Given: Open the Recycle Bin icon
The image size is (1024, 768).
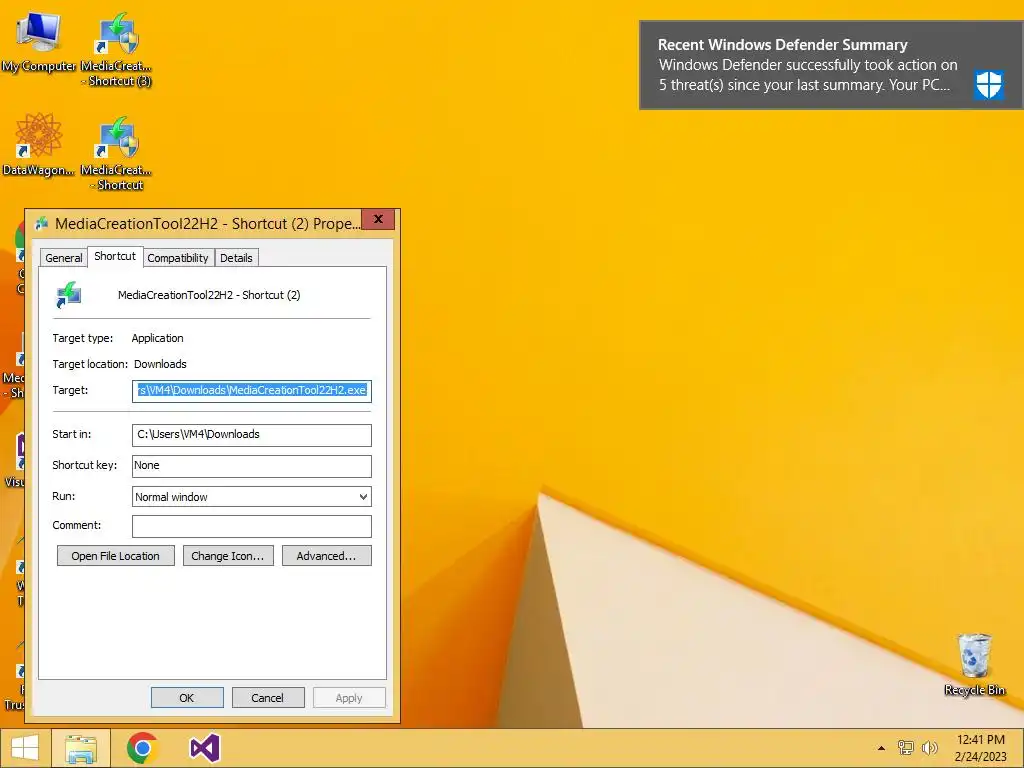Looking at the screenshot, I should click(974, 664).
